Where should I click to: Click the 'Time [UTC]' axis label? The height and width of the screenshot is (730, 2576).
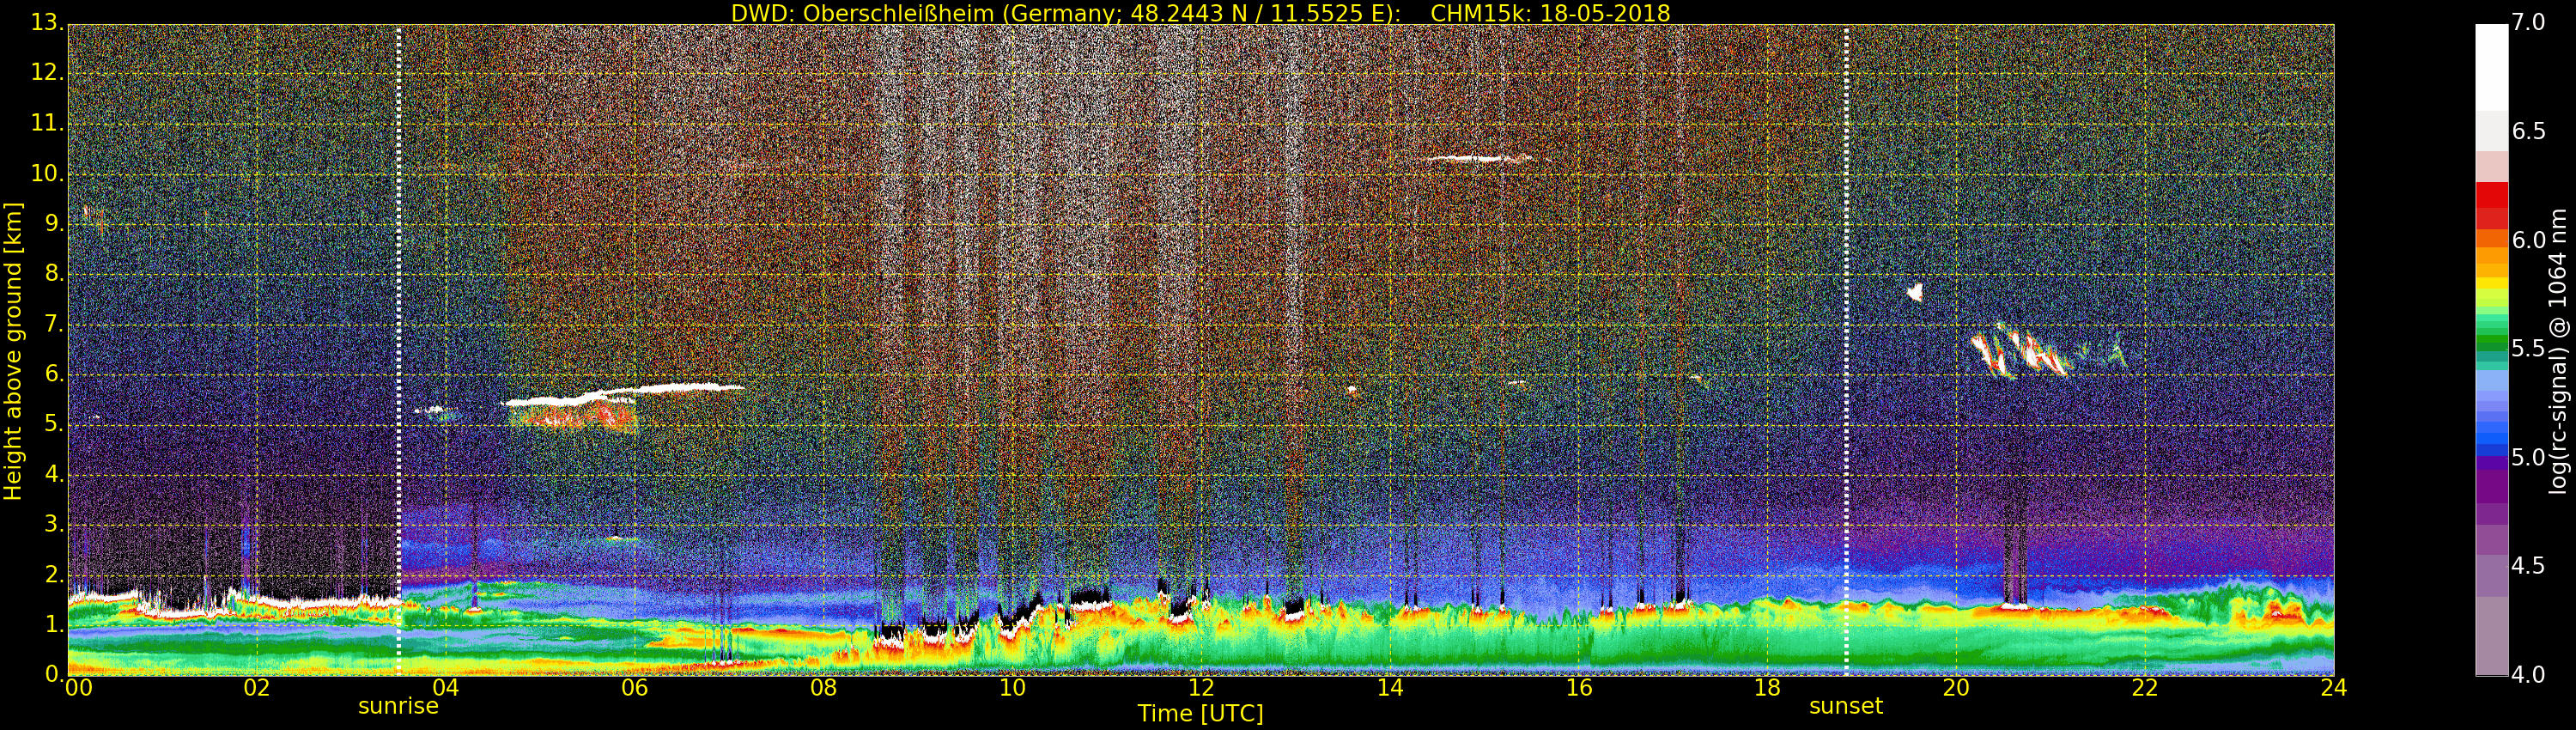(x=1200, y=714)
